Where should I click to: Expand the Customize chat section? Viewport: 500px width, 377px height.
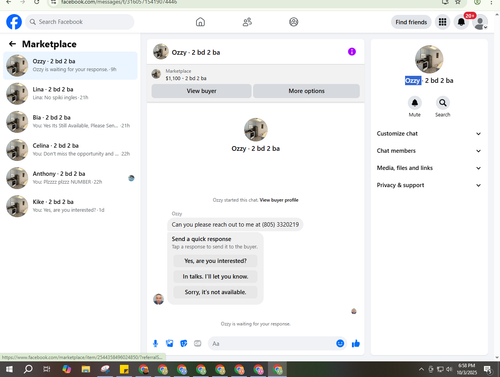point(429,134)
